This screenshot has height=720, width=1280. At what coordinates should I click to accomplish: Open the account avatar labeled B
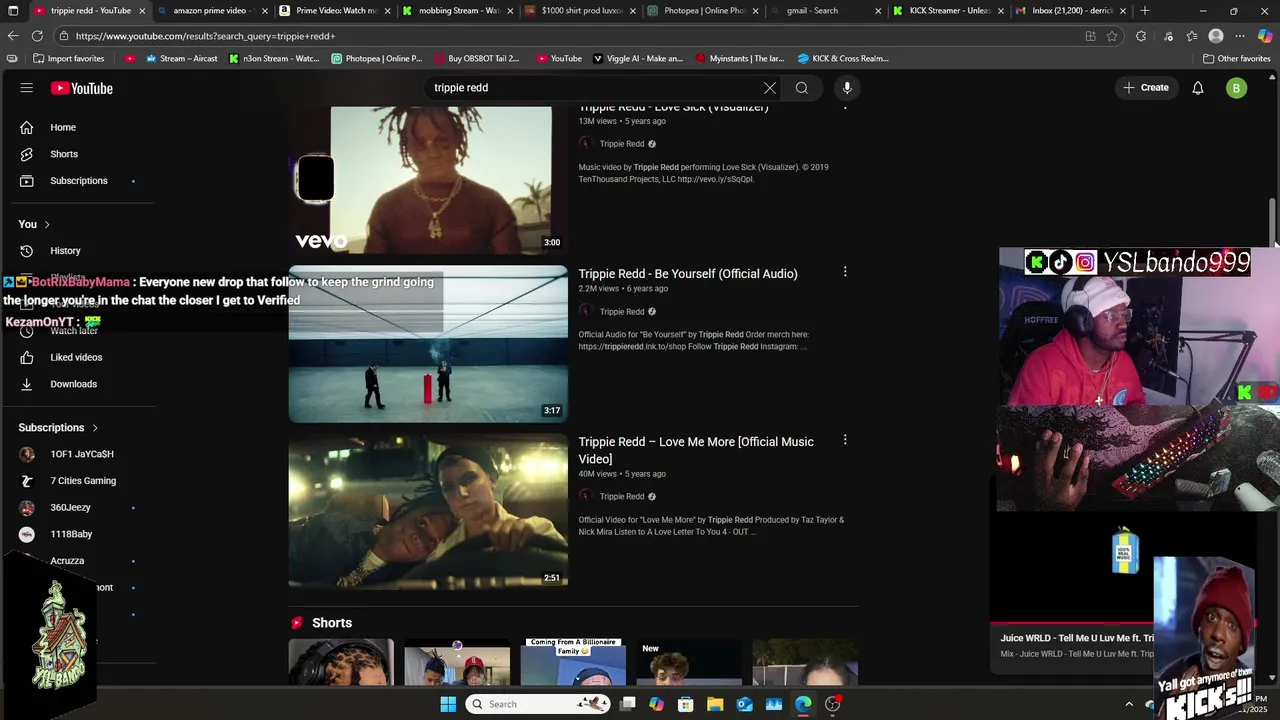[1237, 88]
